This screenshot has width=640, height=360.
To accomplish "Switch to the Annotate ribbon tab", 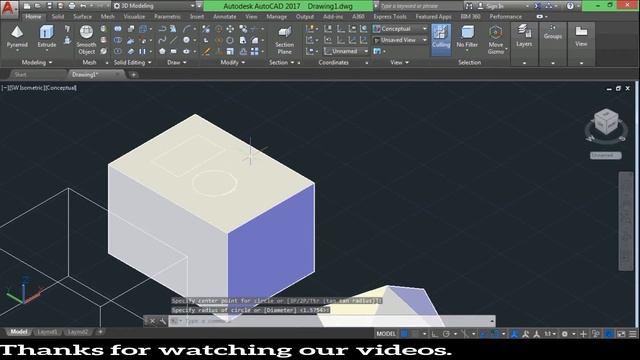I will point(225,17).
